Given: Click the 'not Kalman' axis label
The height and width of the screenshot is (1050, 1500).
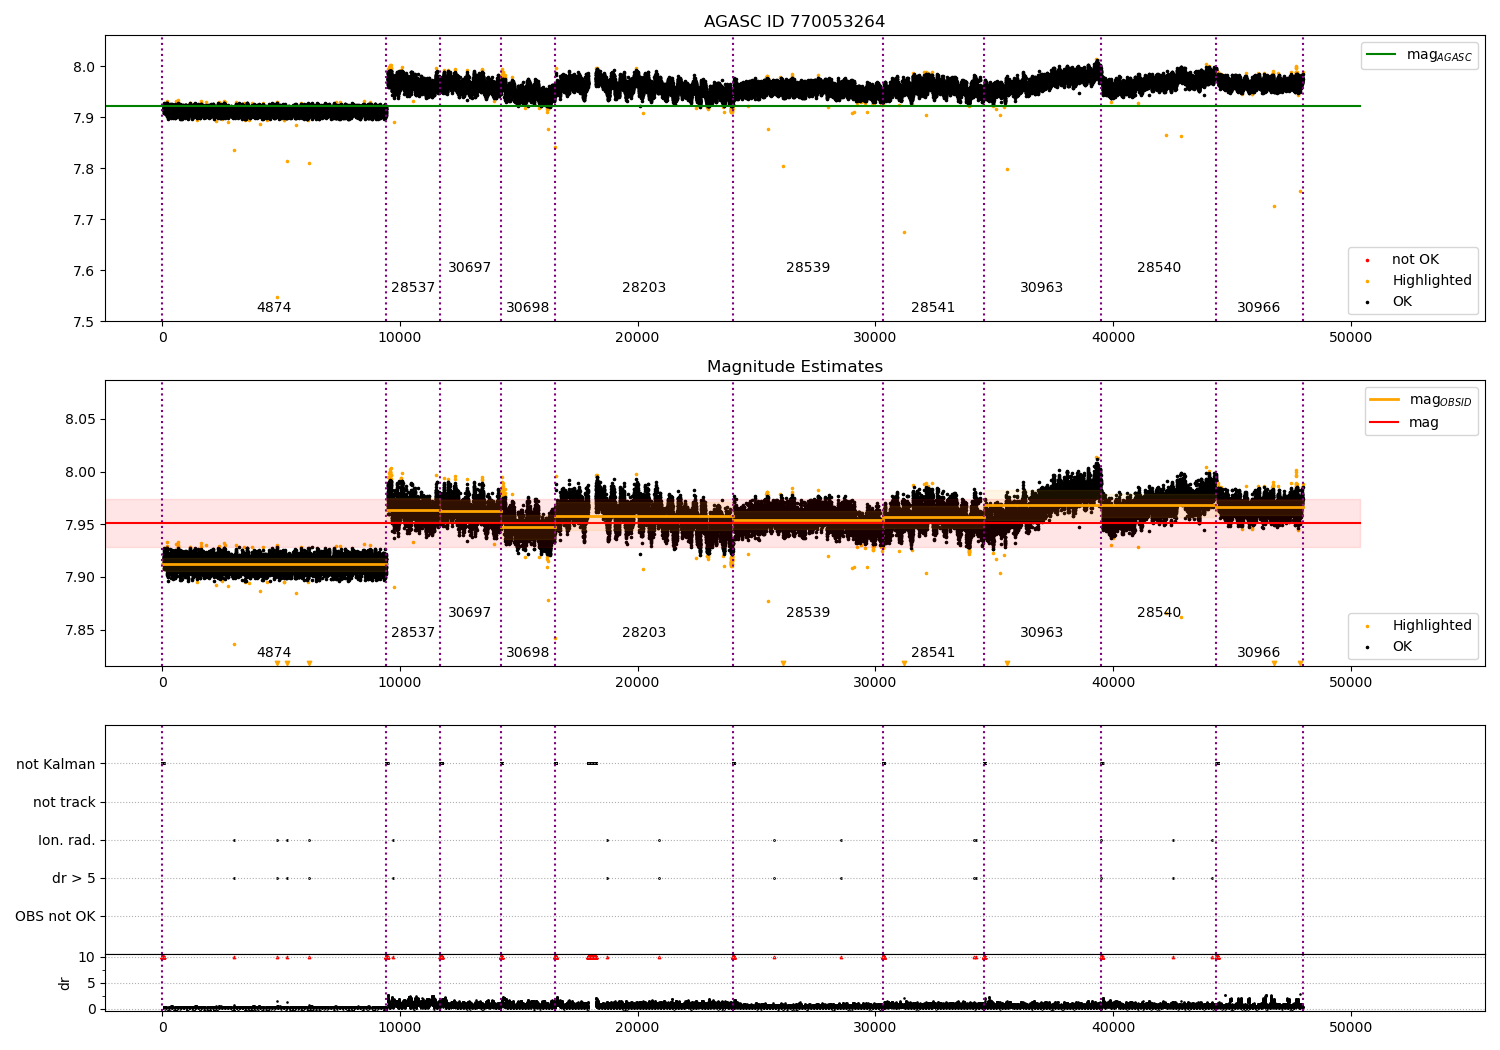Looking at the screenshot, I should [56, 764].
